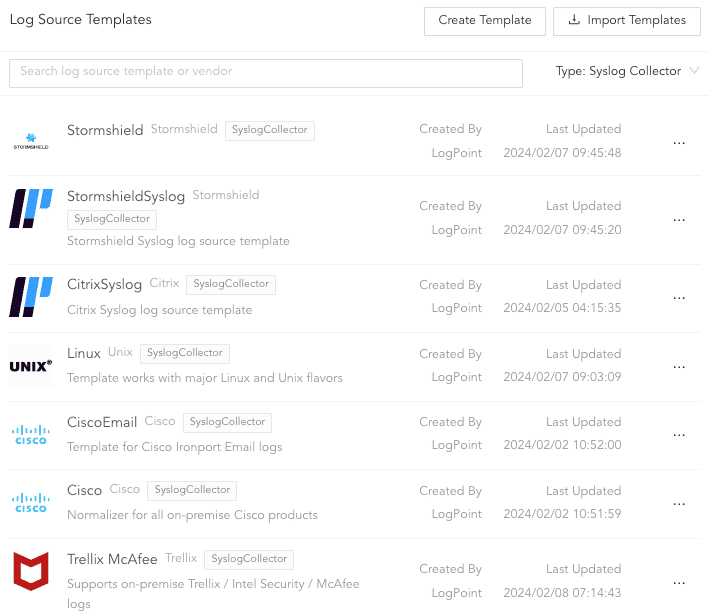Open the more options menu for Cisco template

pos(679,504)
